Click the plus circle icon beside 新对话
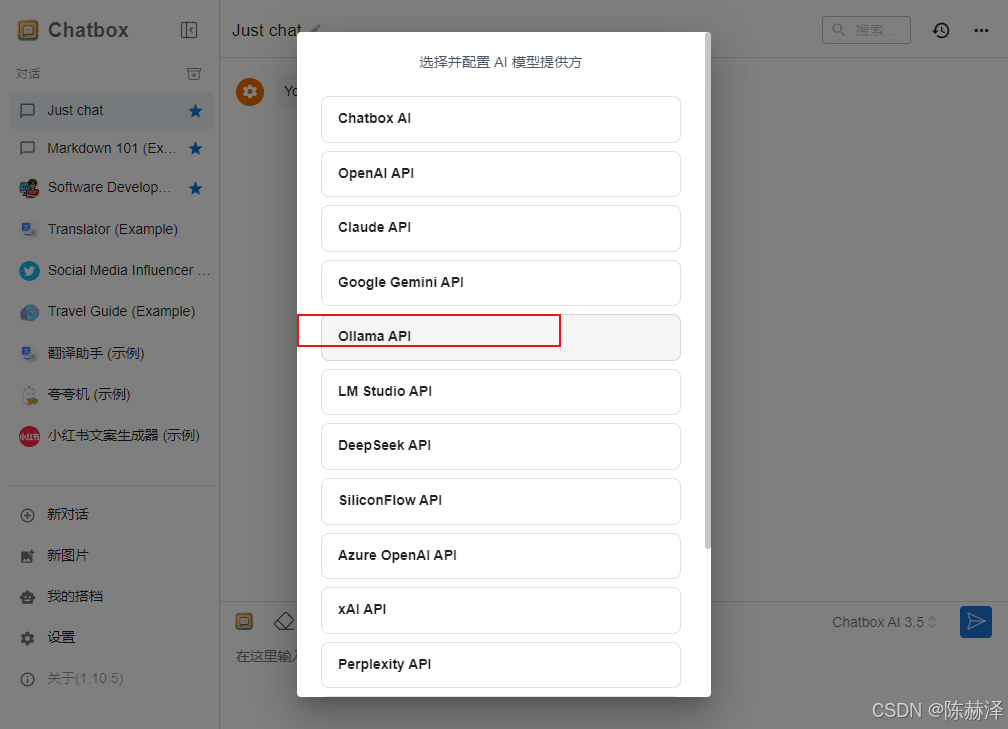 (x=28, y=516)
